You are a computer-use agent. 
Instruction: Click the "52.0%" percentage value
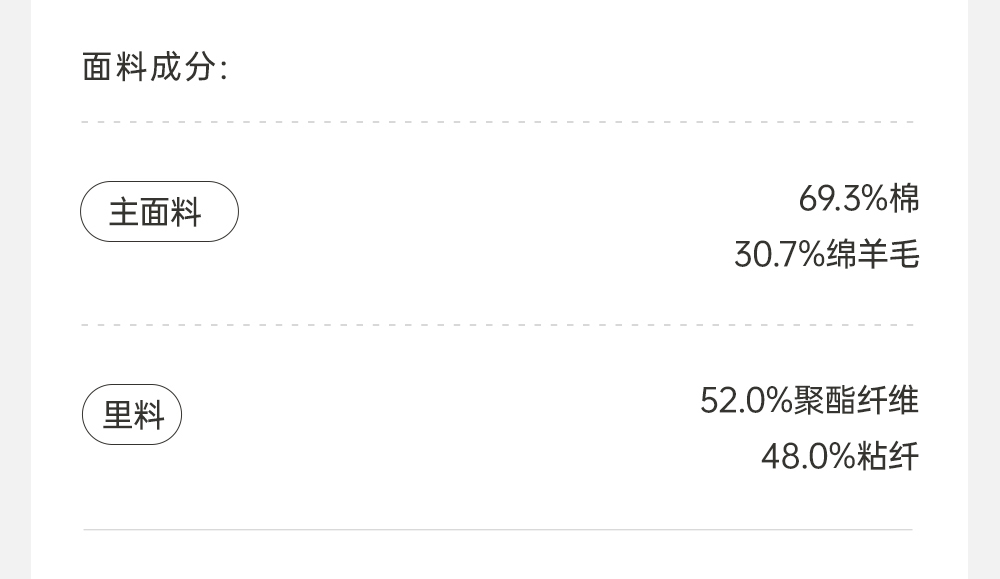pyautogui.click(x=746, y=401)
